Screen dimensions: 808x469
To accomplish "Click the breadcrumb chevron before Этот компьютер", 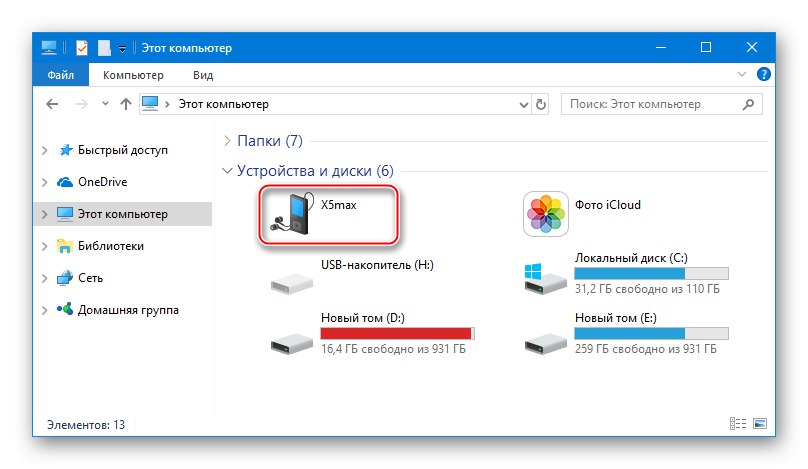I will (167, 105).
